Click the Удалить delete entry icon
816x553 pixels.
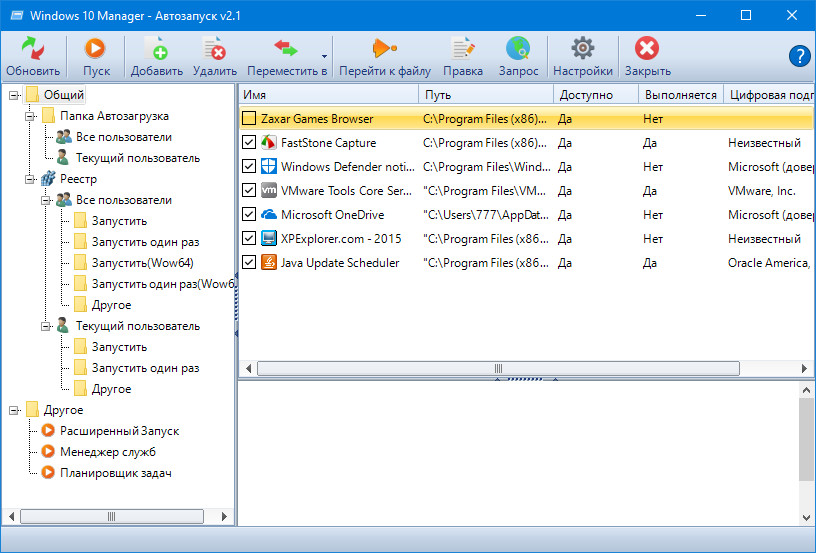tap(214, 48)
